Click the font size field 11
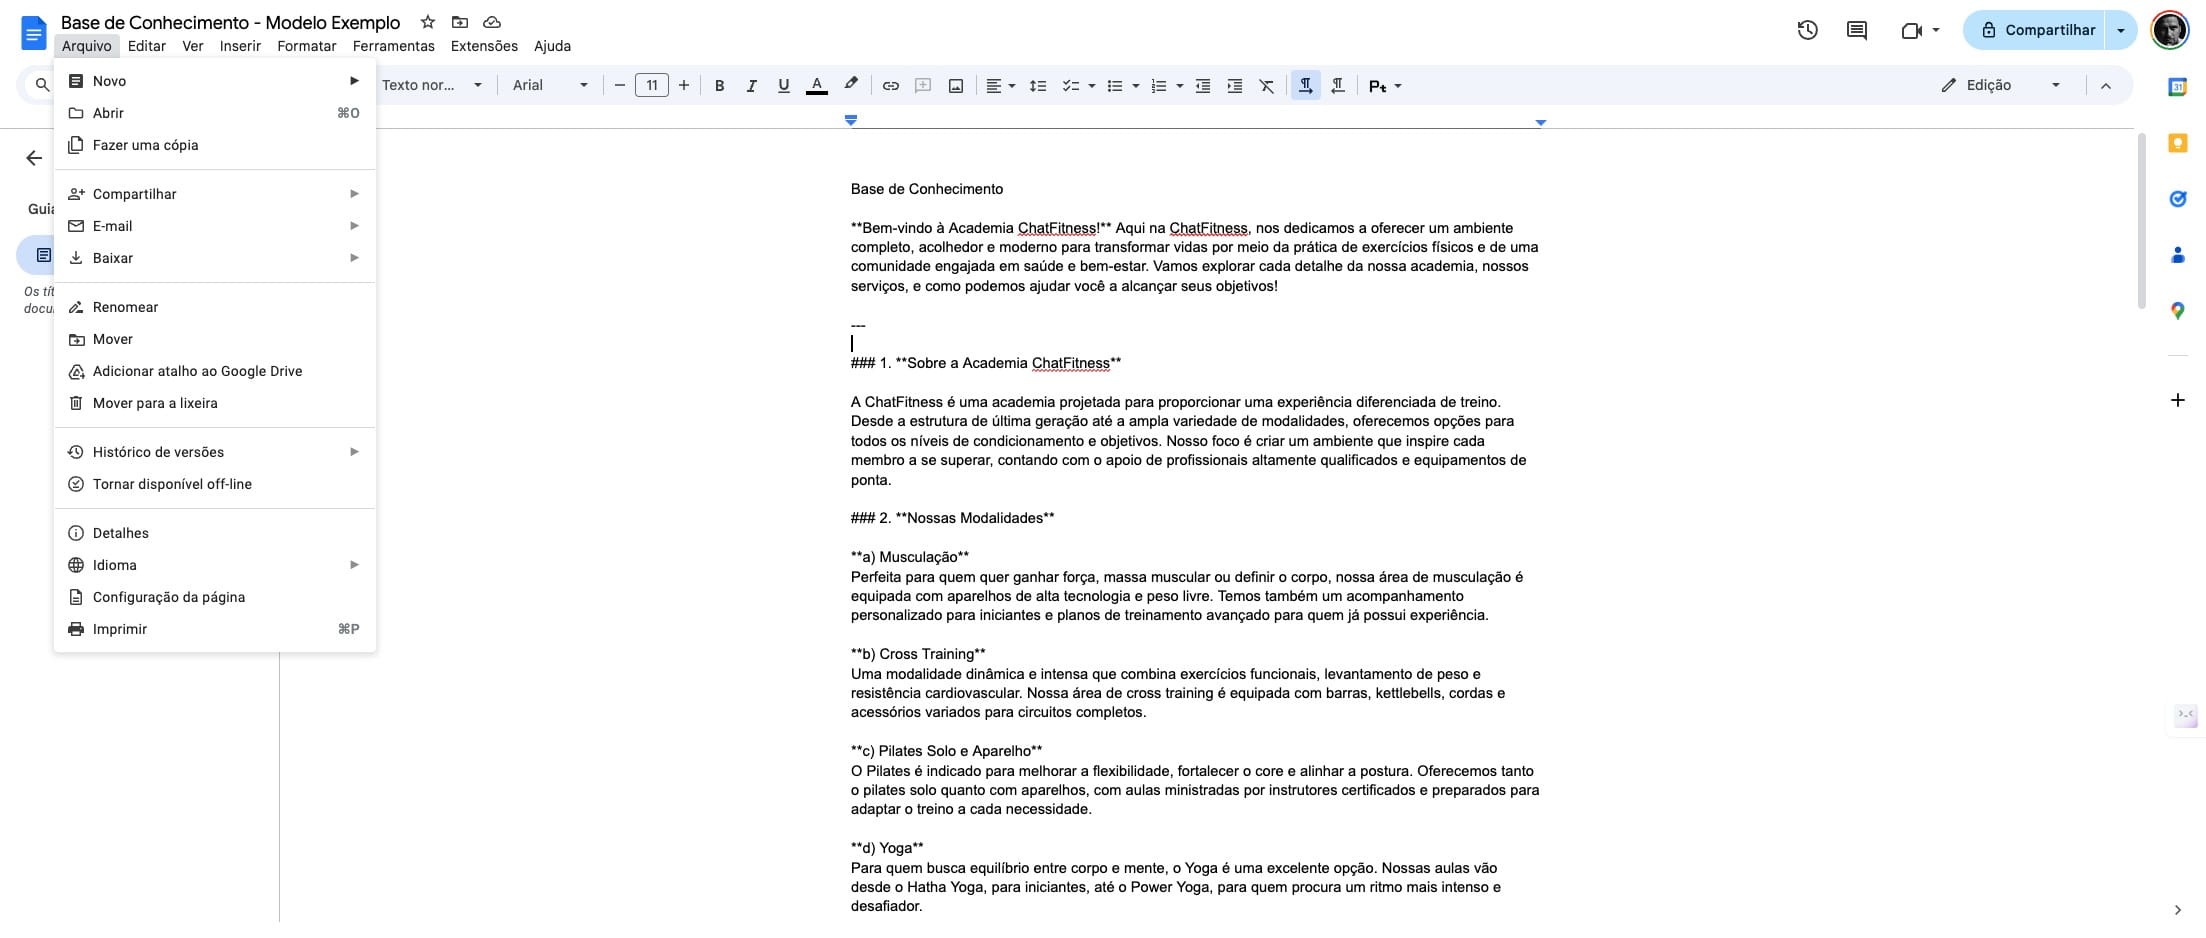This screenshot has height=938, width=2206. [x=652, y=86]
